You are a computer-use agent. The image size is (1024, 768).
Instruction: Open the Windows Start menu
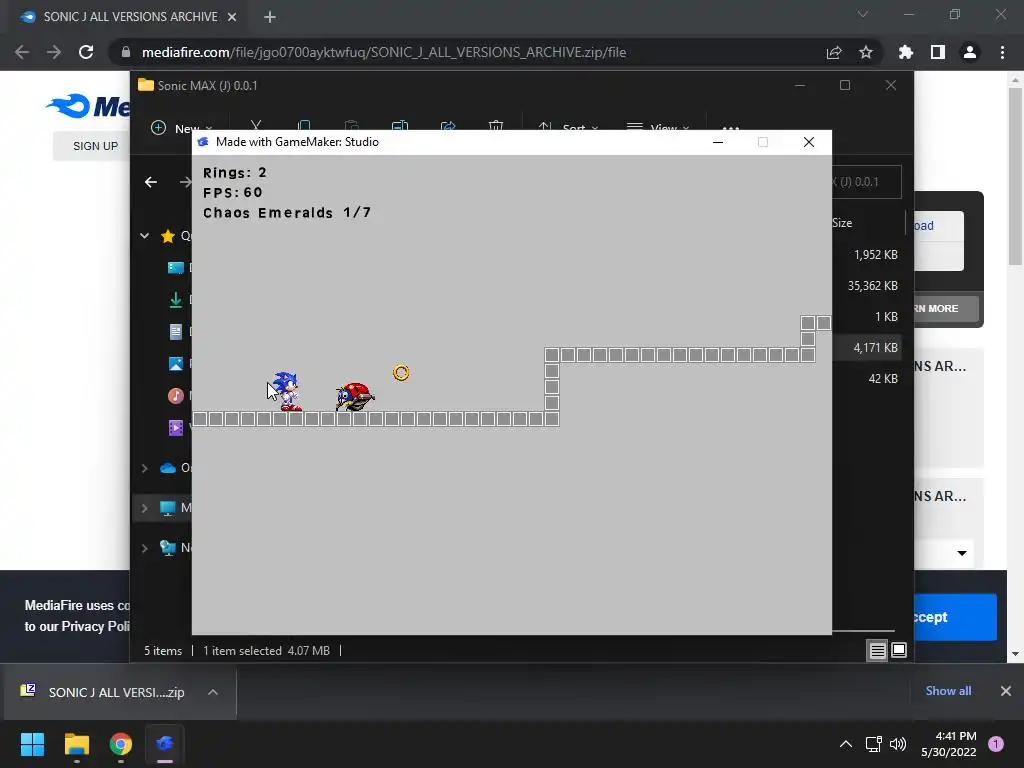(x=32, y=744)
